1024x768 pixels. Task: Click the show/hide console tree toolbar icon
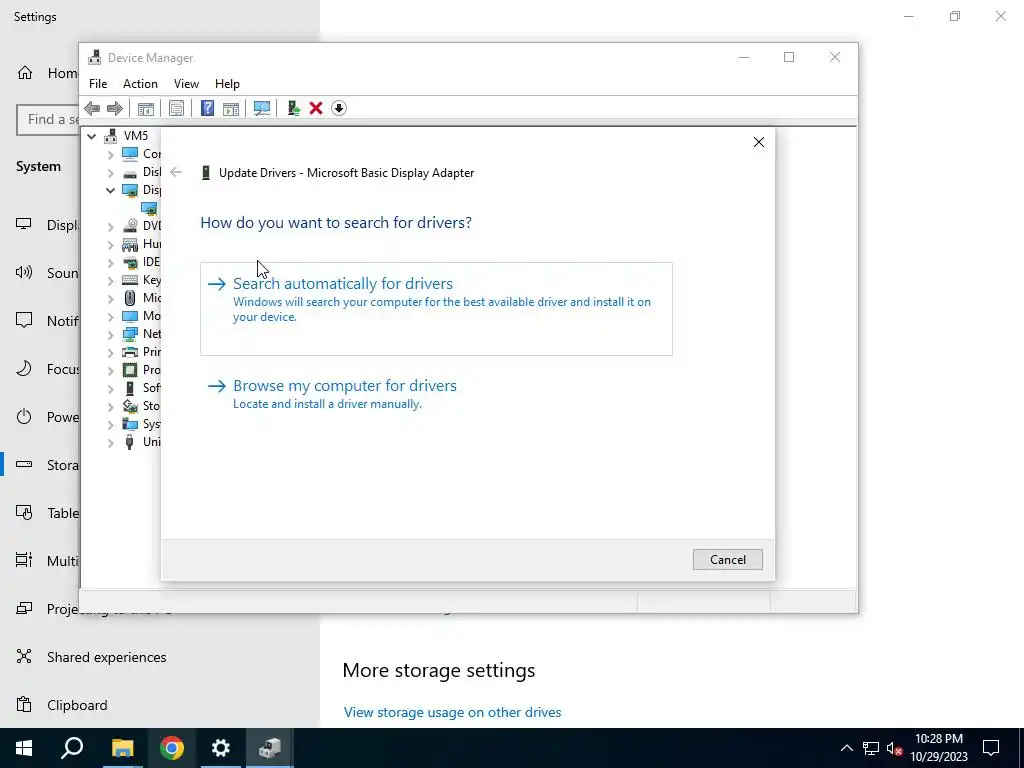(146, 108)
